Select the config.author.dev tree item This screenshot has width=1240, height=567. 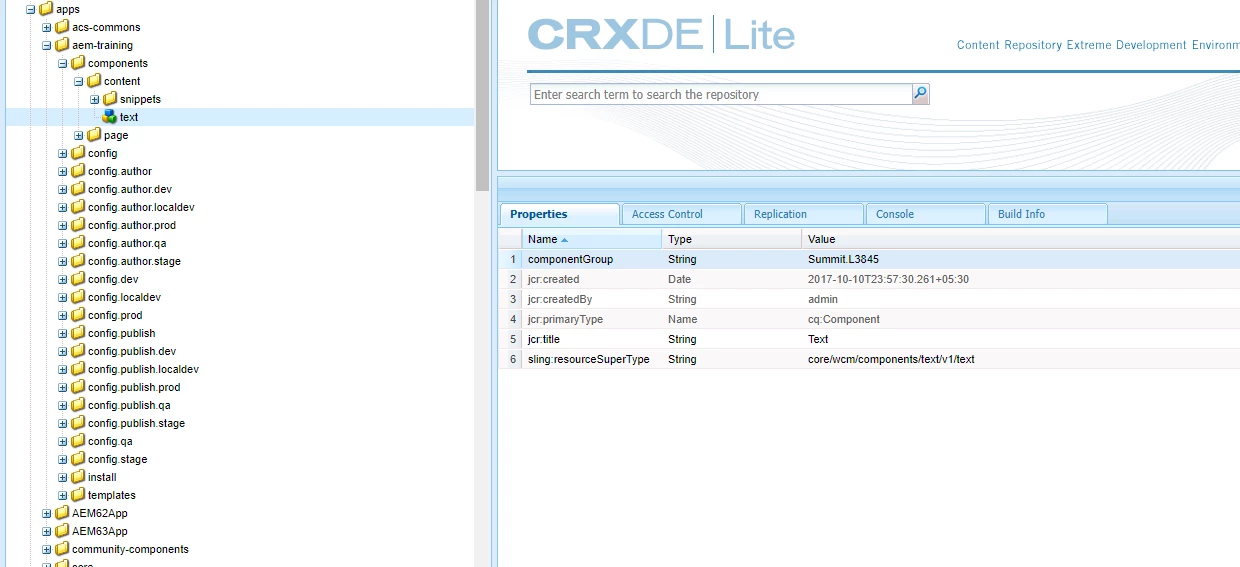(x=130, y=189)
